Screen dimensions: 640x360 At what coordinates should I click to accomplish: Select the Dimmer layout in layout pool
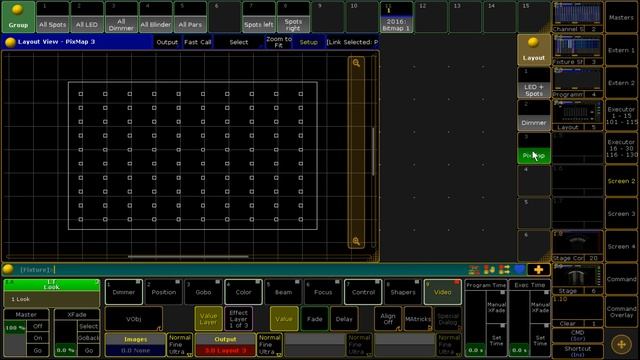click(x=533, y=115)
